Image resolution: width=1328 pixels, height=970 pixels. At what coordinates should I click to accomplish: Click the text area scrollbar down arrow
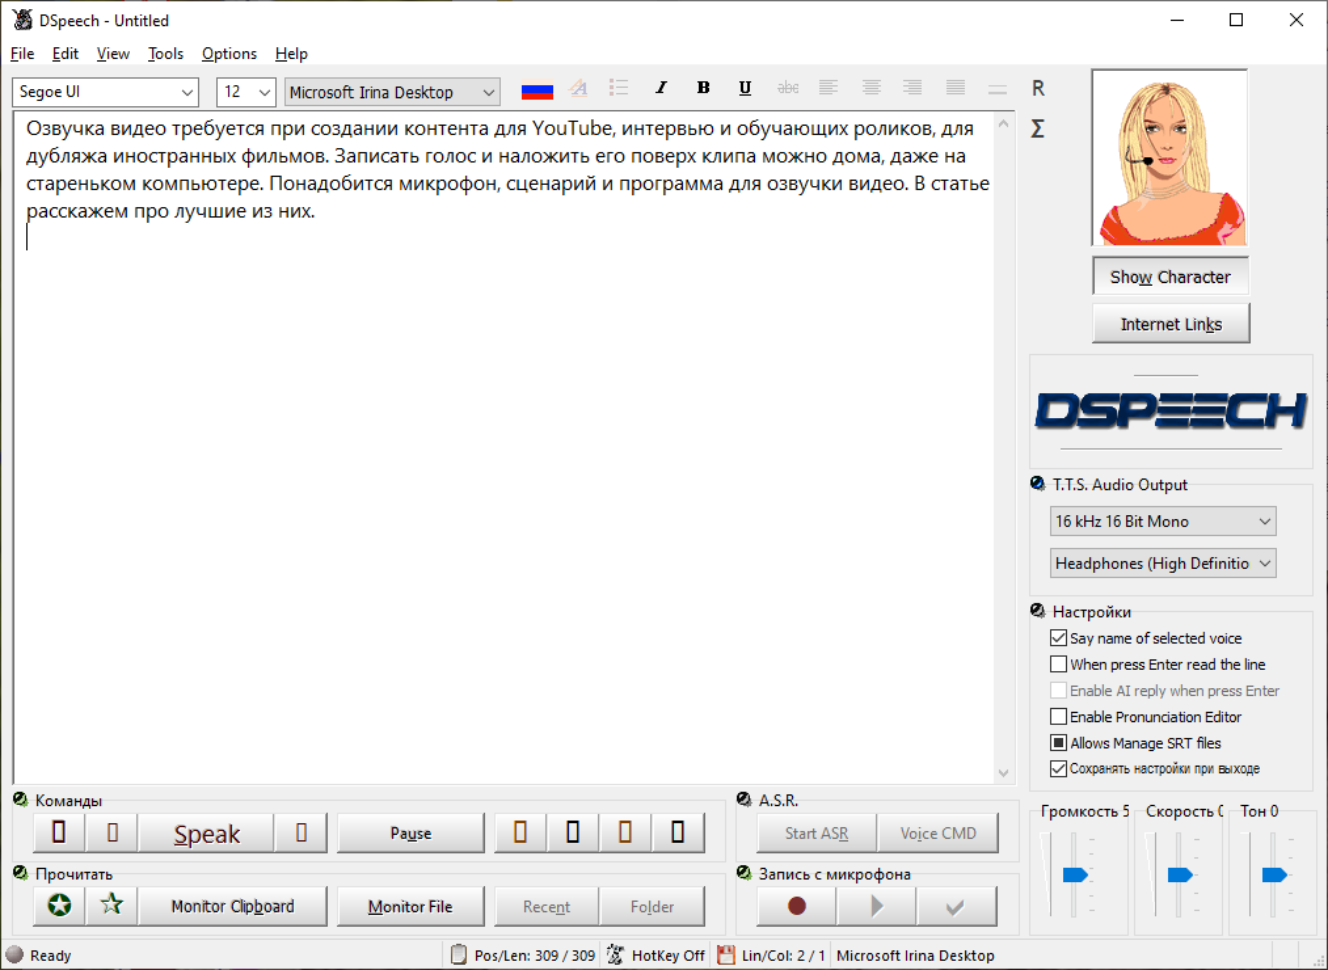tap(1004, 773)
